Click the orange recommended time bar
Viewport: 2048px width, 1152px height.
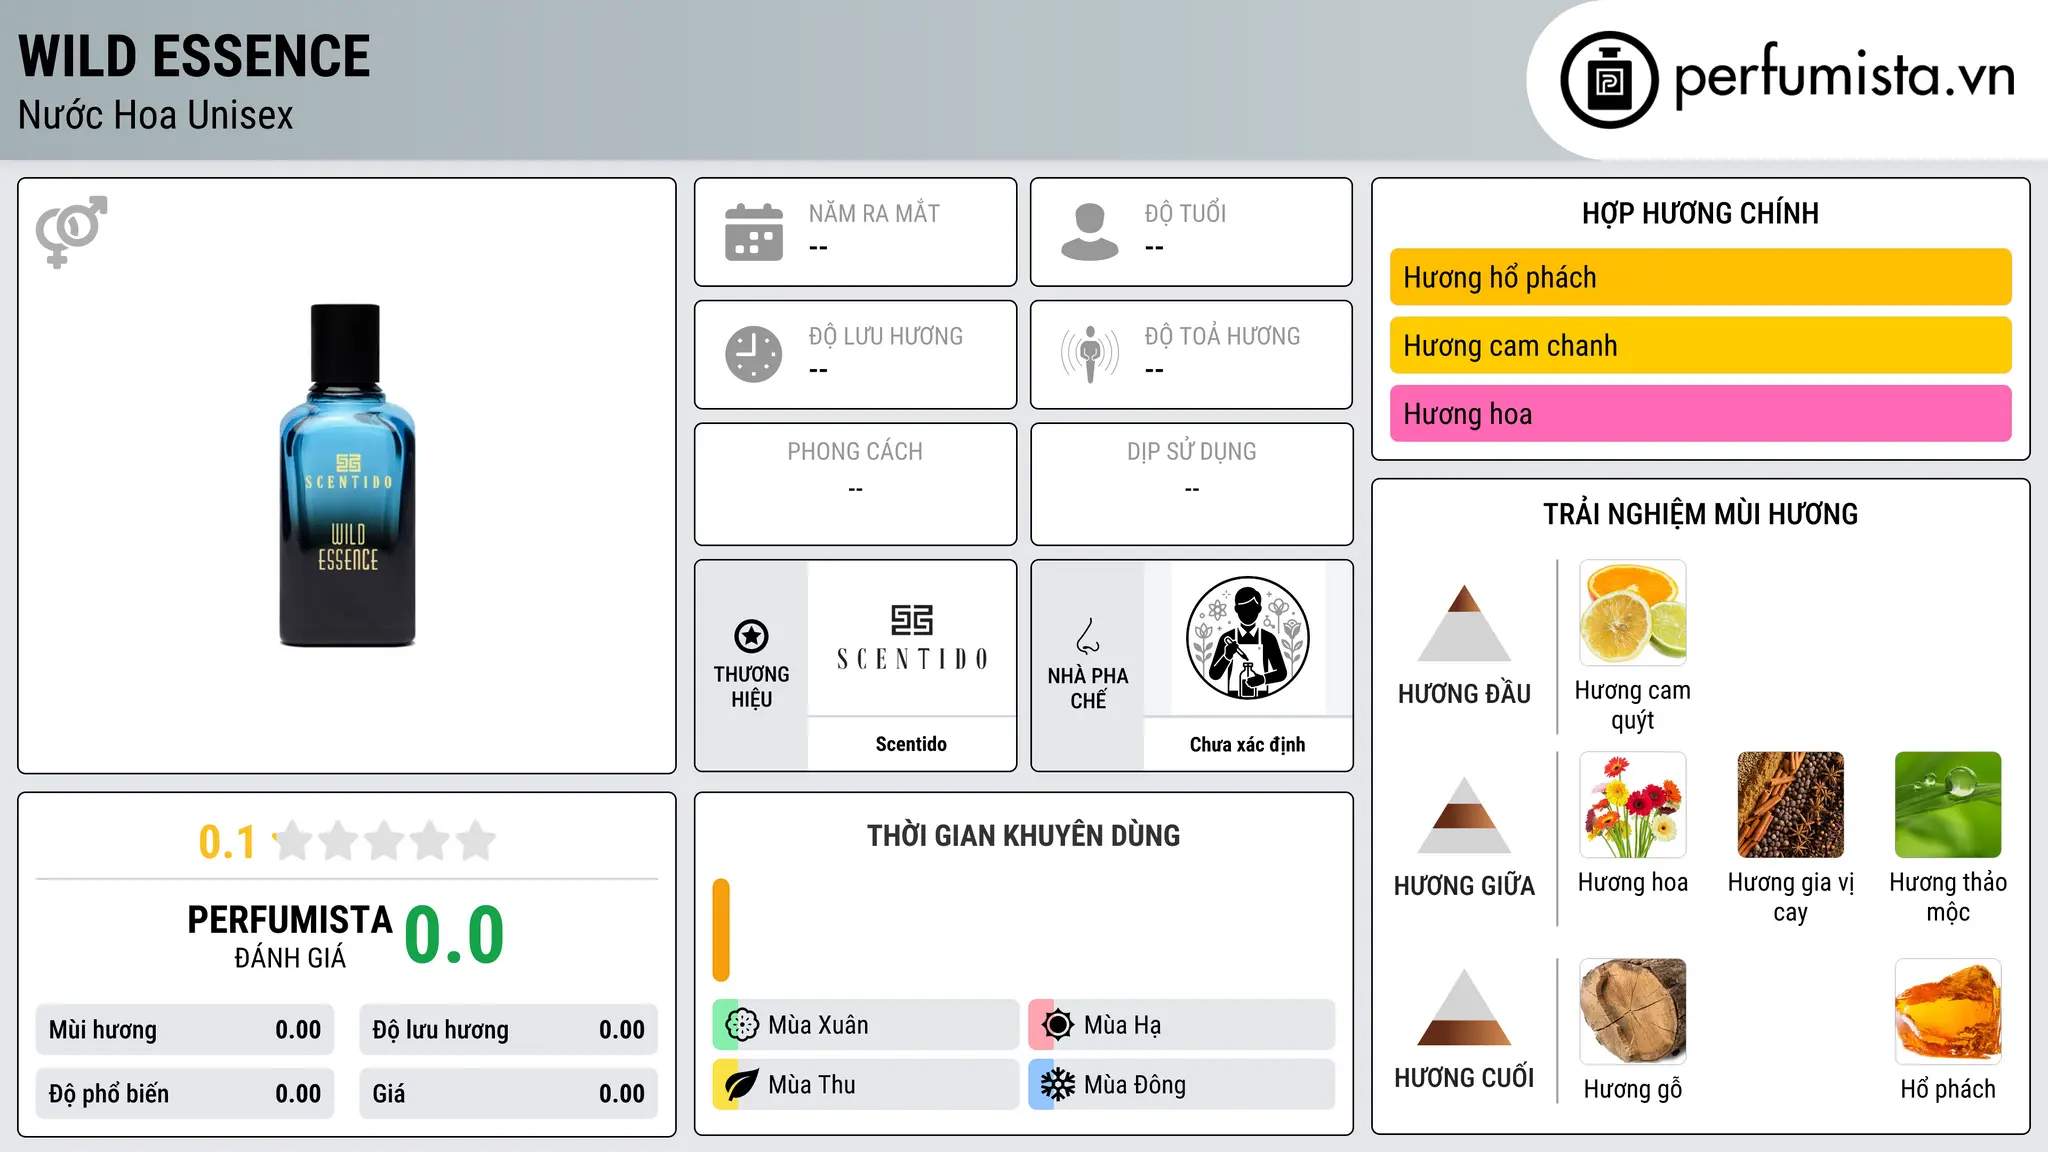pos(721,930)
